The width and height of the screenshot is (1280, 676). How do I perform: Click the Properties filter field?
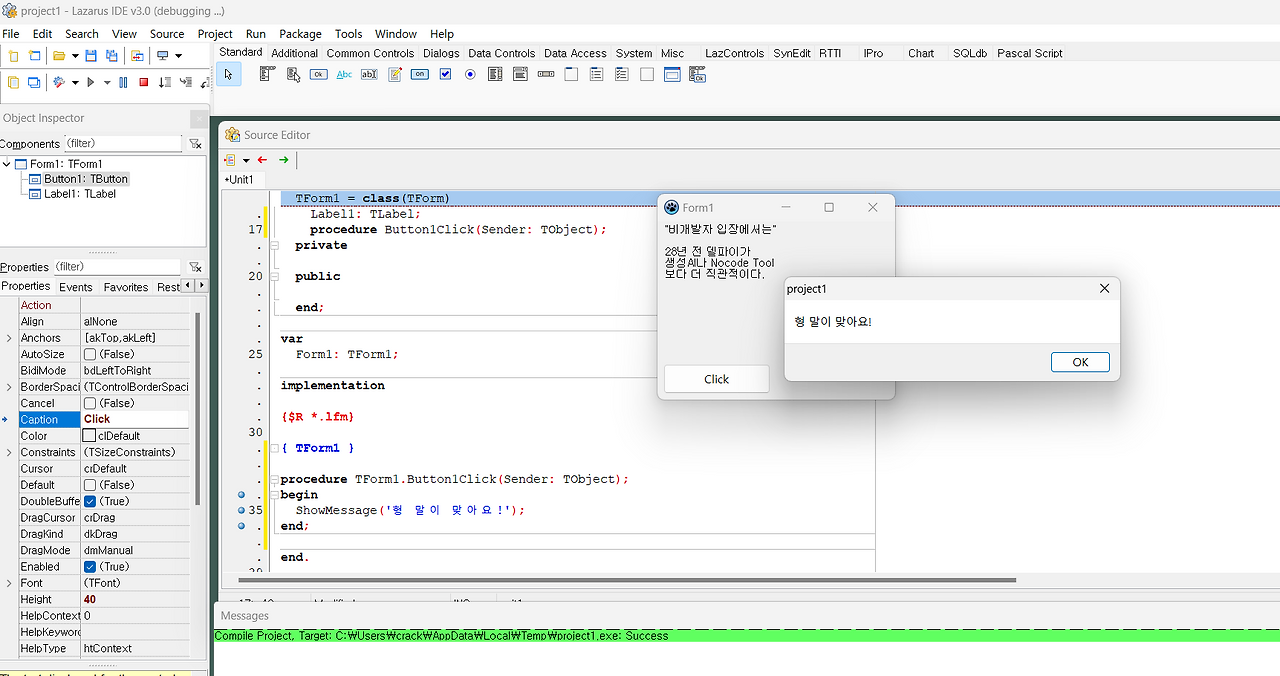pyautogui.click(x=117, y=267)
